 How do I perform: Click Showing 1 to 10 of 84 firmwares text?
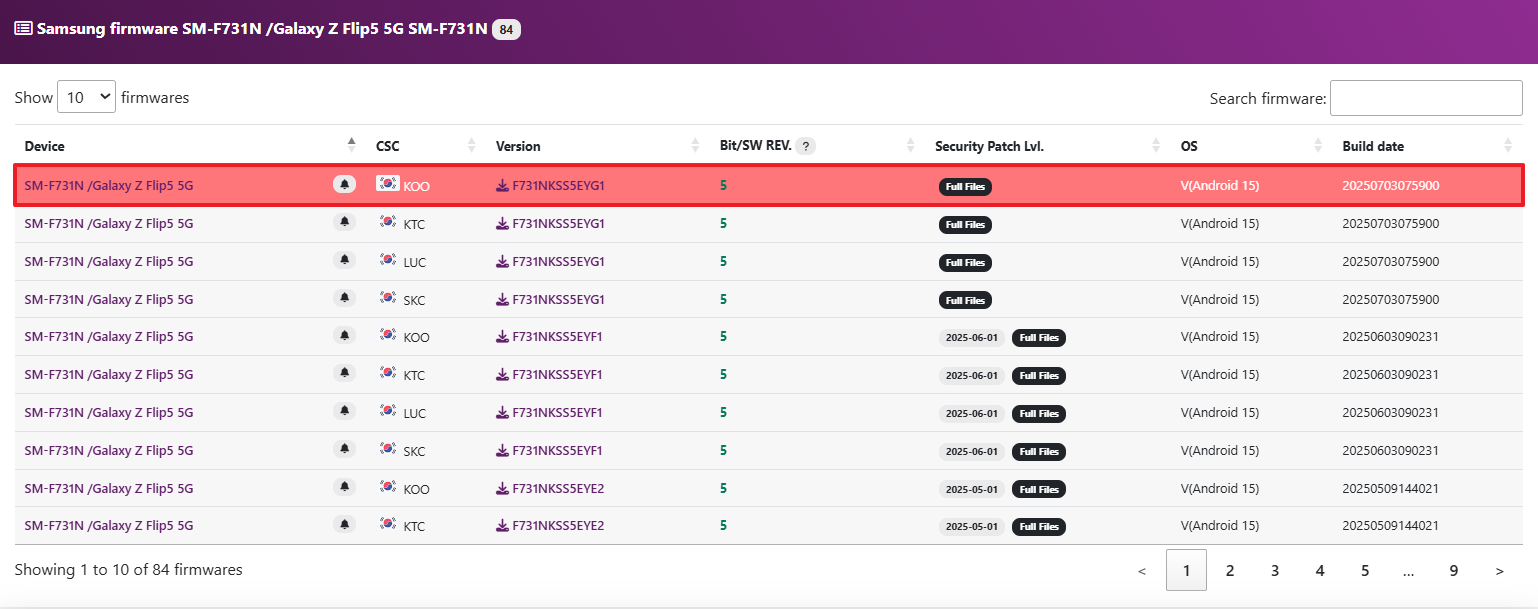128,570
